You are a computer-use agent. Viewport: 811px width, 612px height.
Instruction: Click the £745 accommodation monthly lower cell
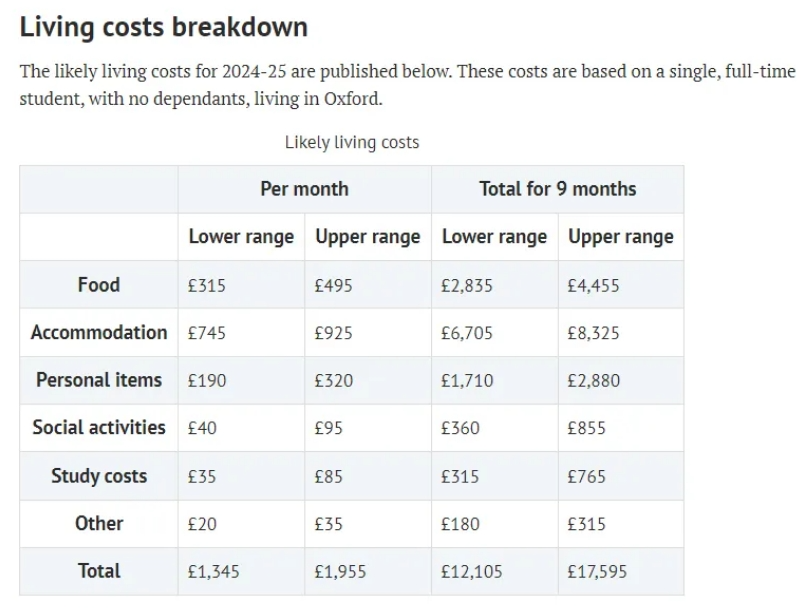pos(207,333)
